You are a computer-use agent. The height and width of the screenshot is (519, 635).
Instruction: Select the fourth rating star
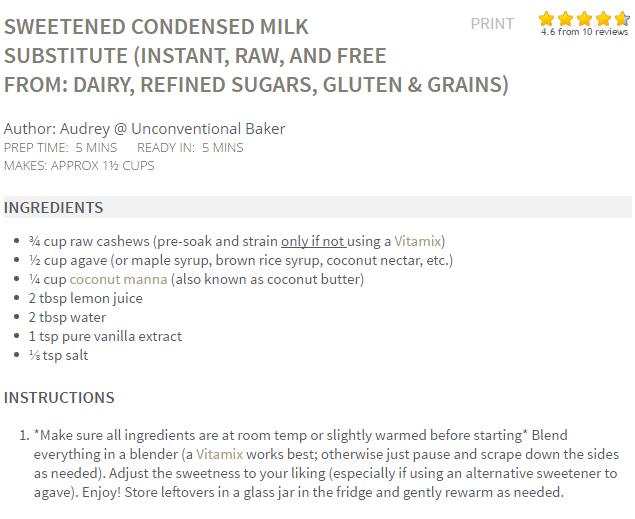click(x=603, y=19)
